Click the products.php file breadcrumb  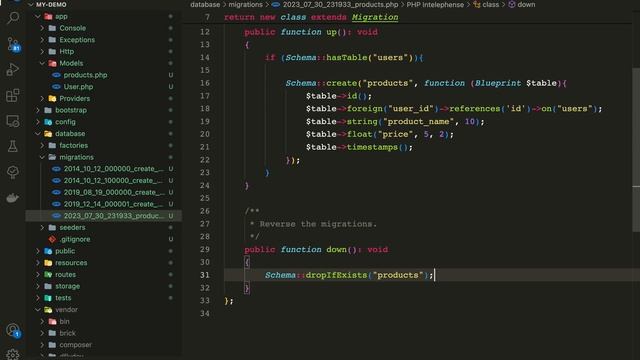click(340, 4)
